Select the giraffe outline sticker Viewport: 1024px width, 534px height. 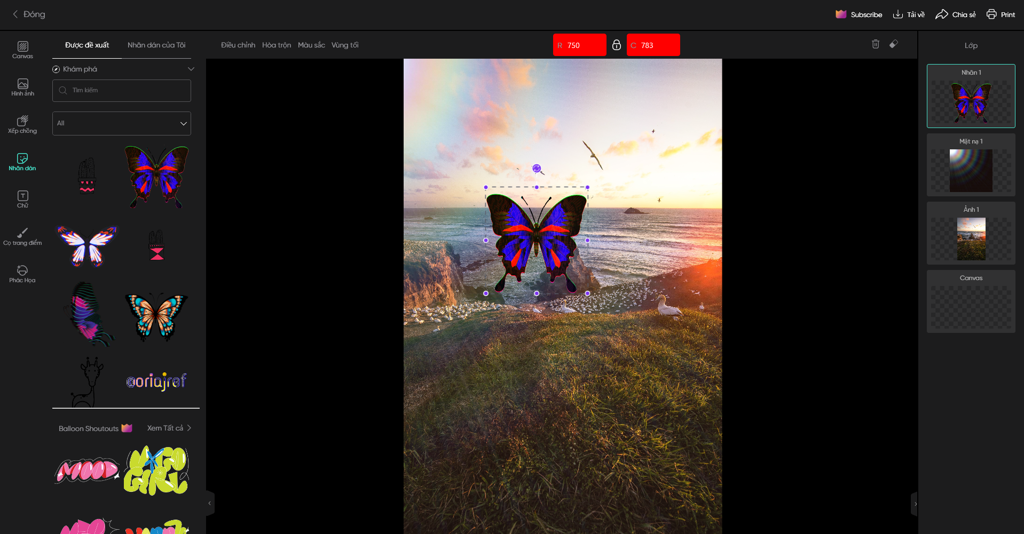point(86,381)
